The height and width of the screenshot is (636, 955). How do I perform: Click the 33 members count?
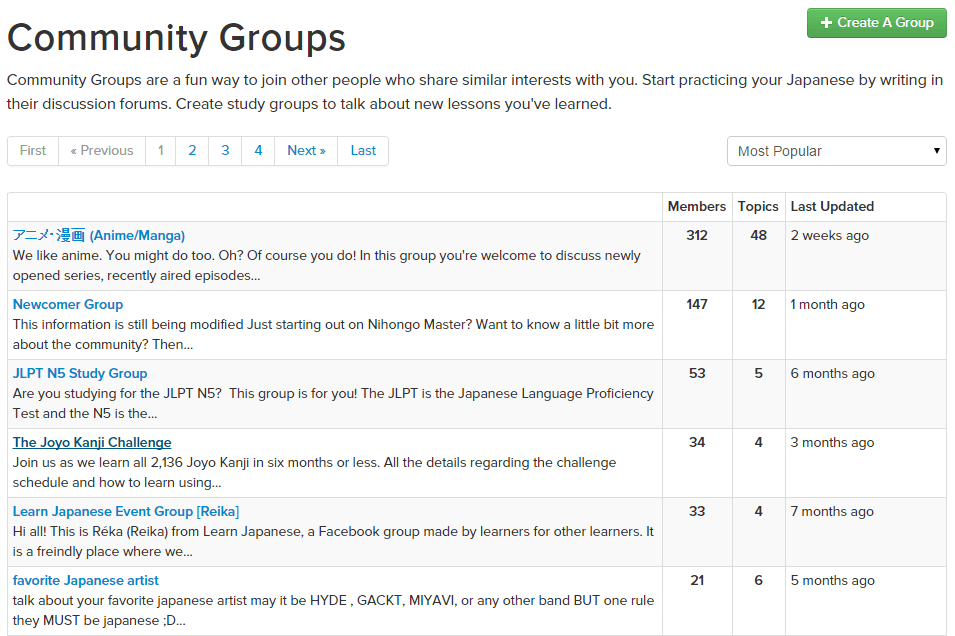(x=697, y=511)
